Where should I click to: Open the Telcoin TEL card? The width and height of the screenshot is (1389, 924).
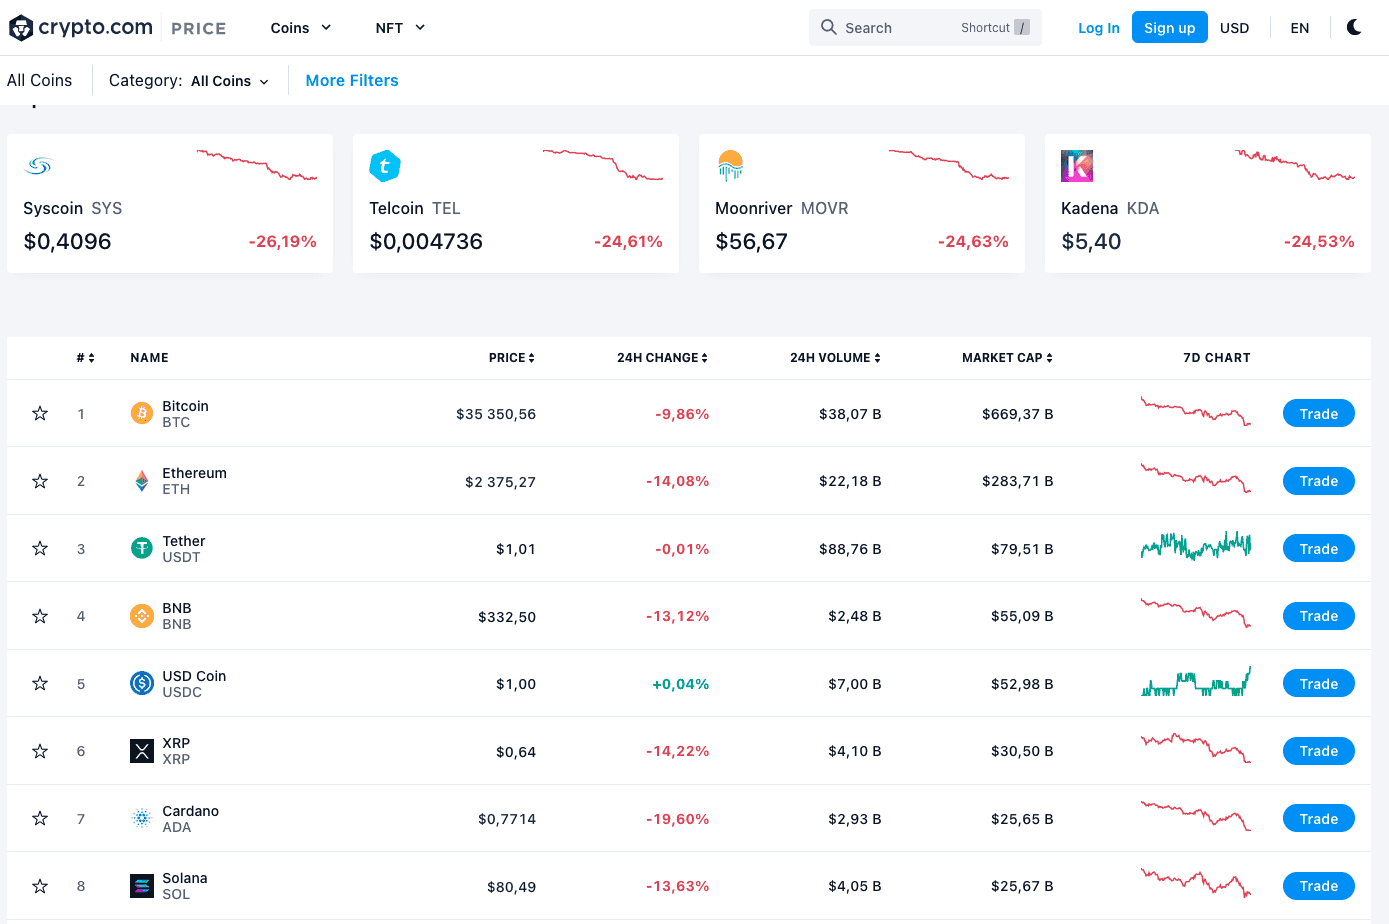pyautogui.click(x=516, y=203)
